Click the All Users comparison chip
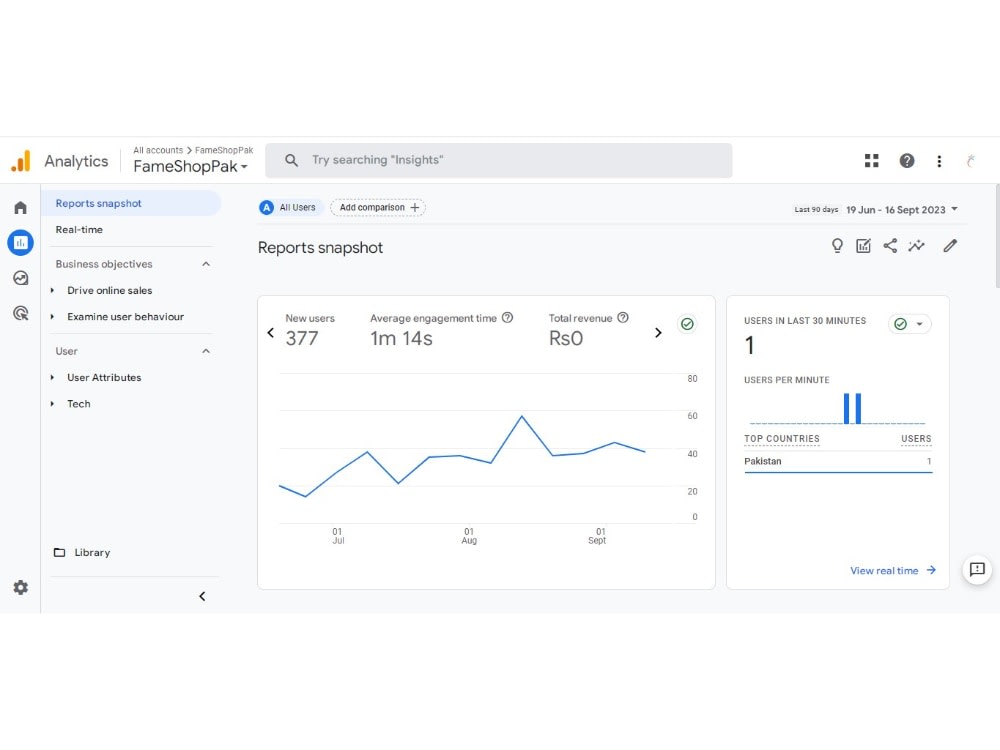 291,207
